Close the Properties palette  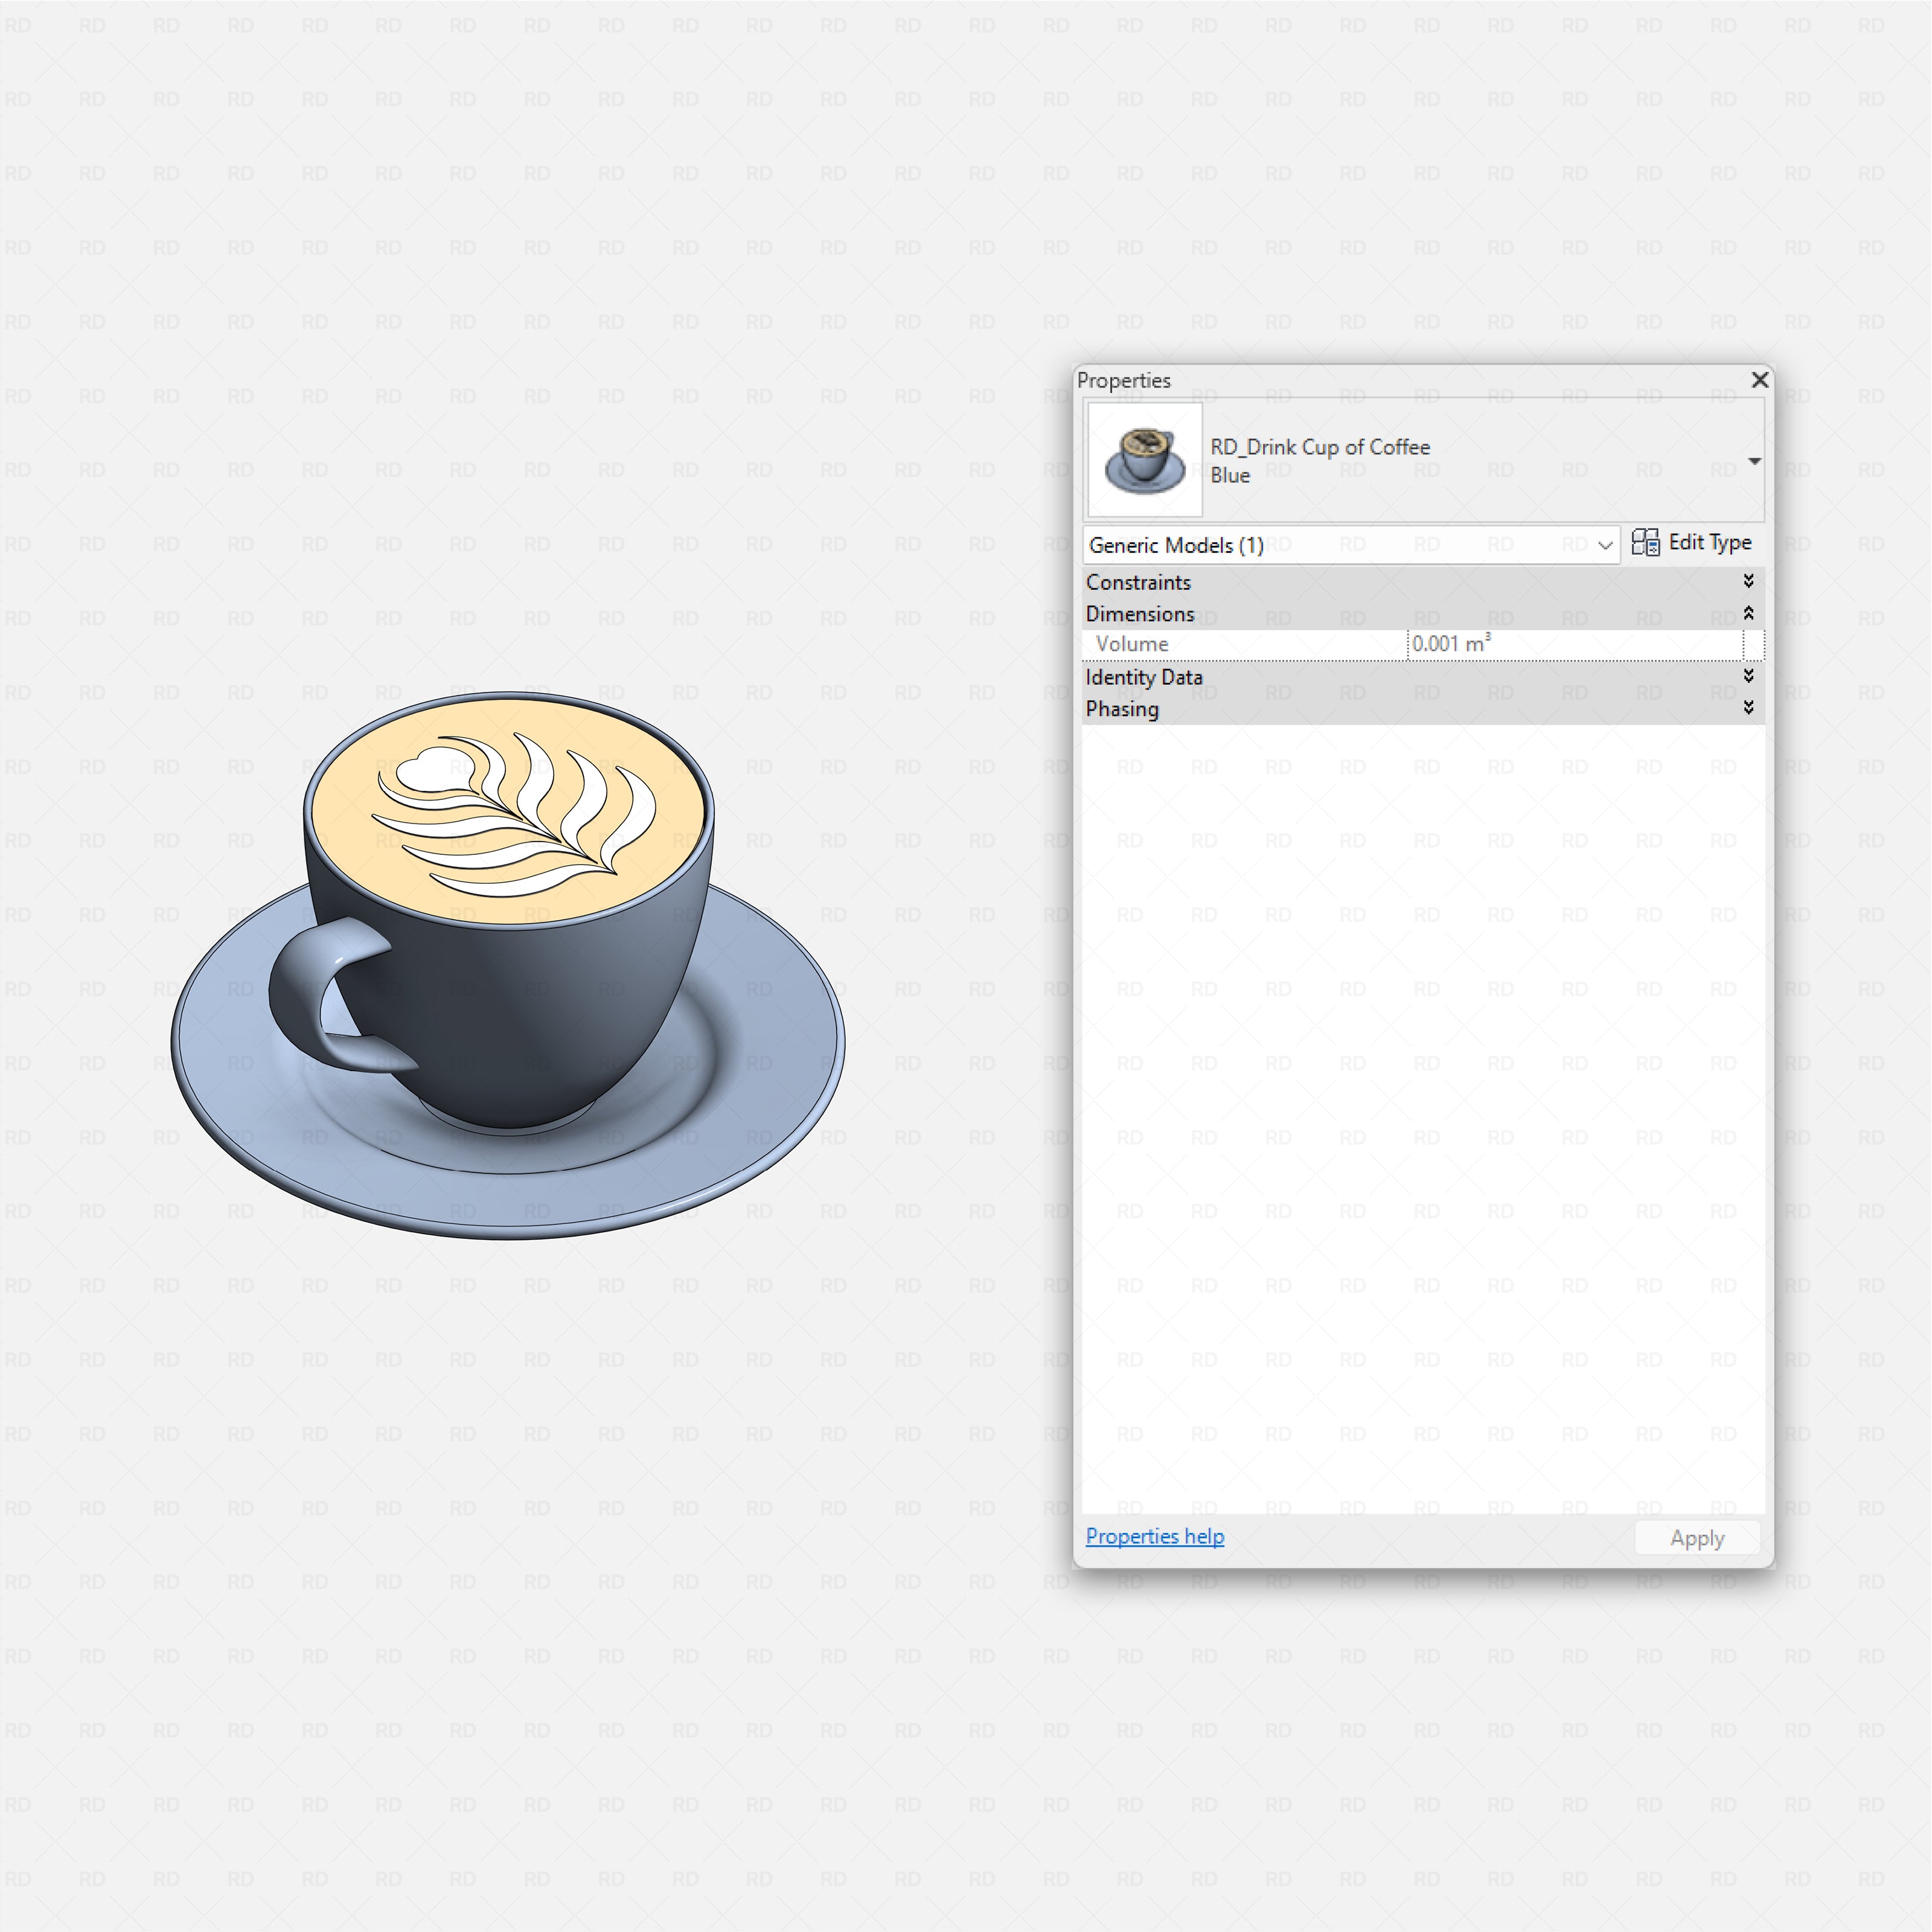(x=1760, y=380)
